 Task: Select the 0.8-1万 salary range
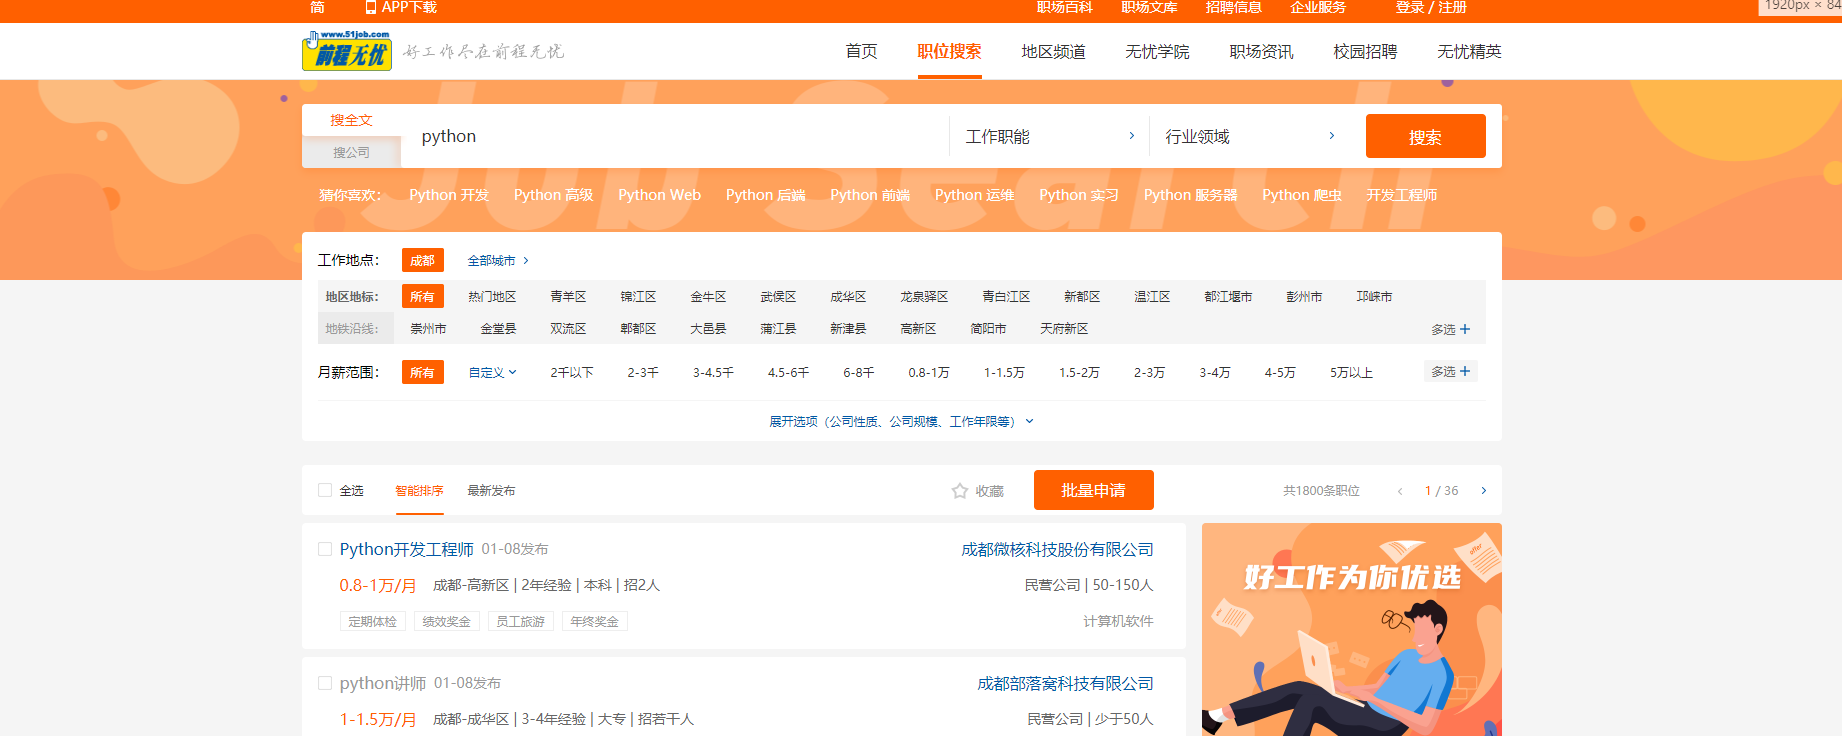pyautogui.click(x=929, y=372)
